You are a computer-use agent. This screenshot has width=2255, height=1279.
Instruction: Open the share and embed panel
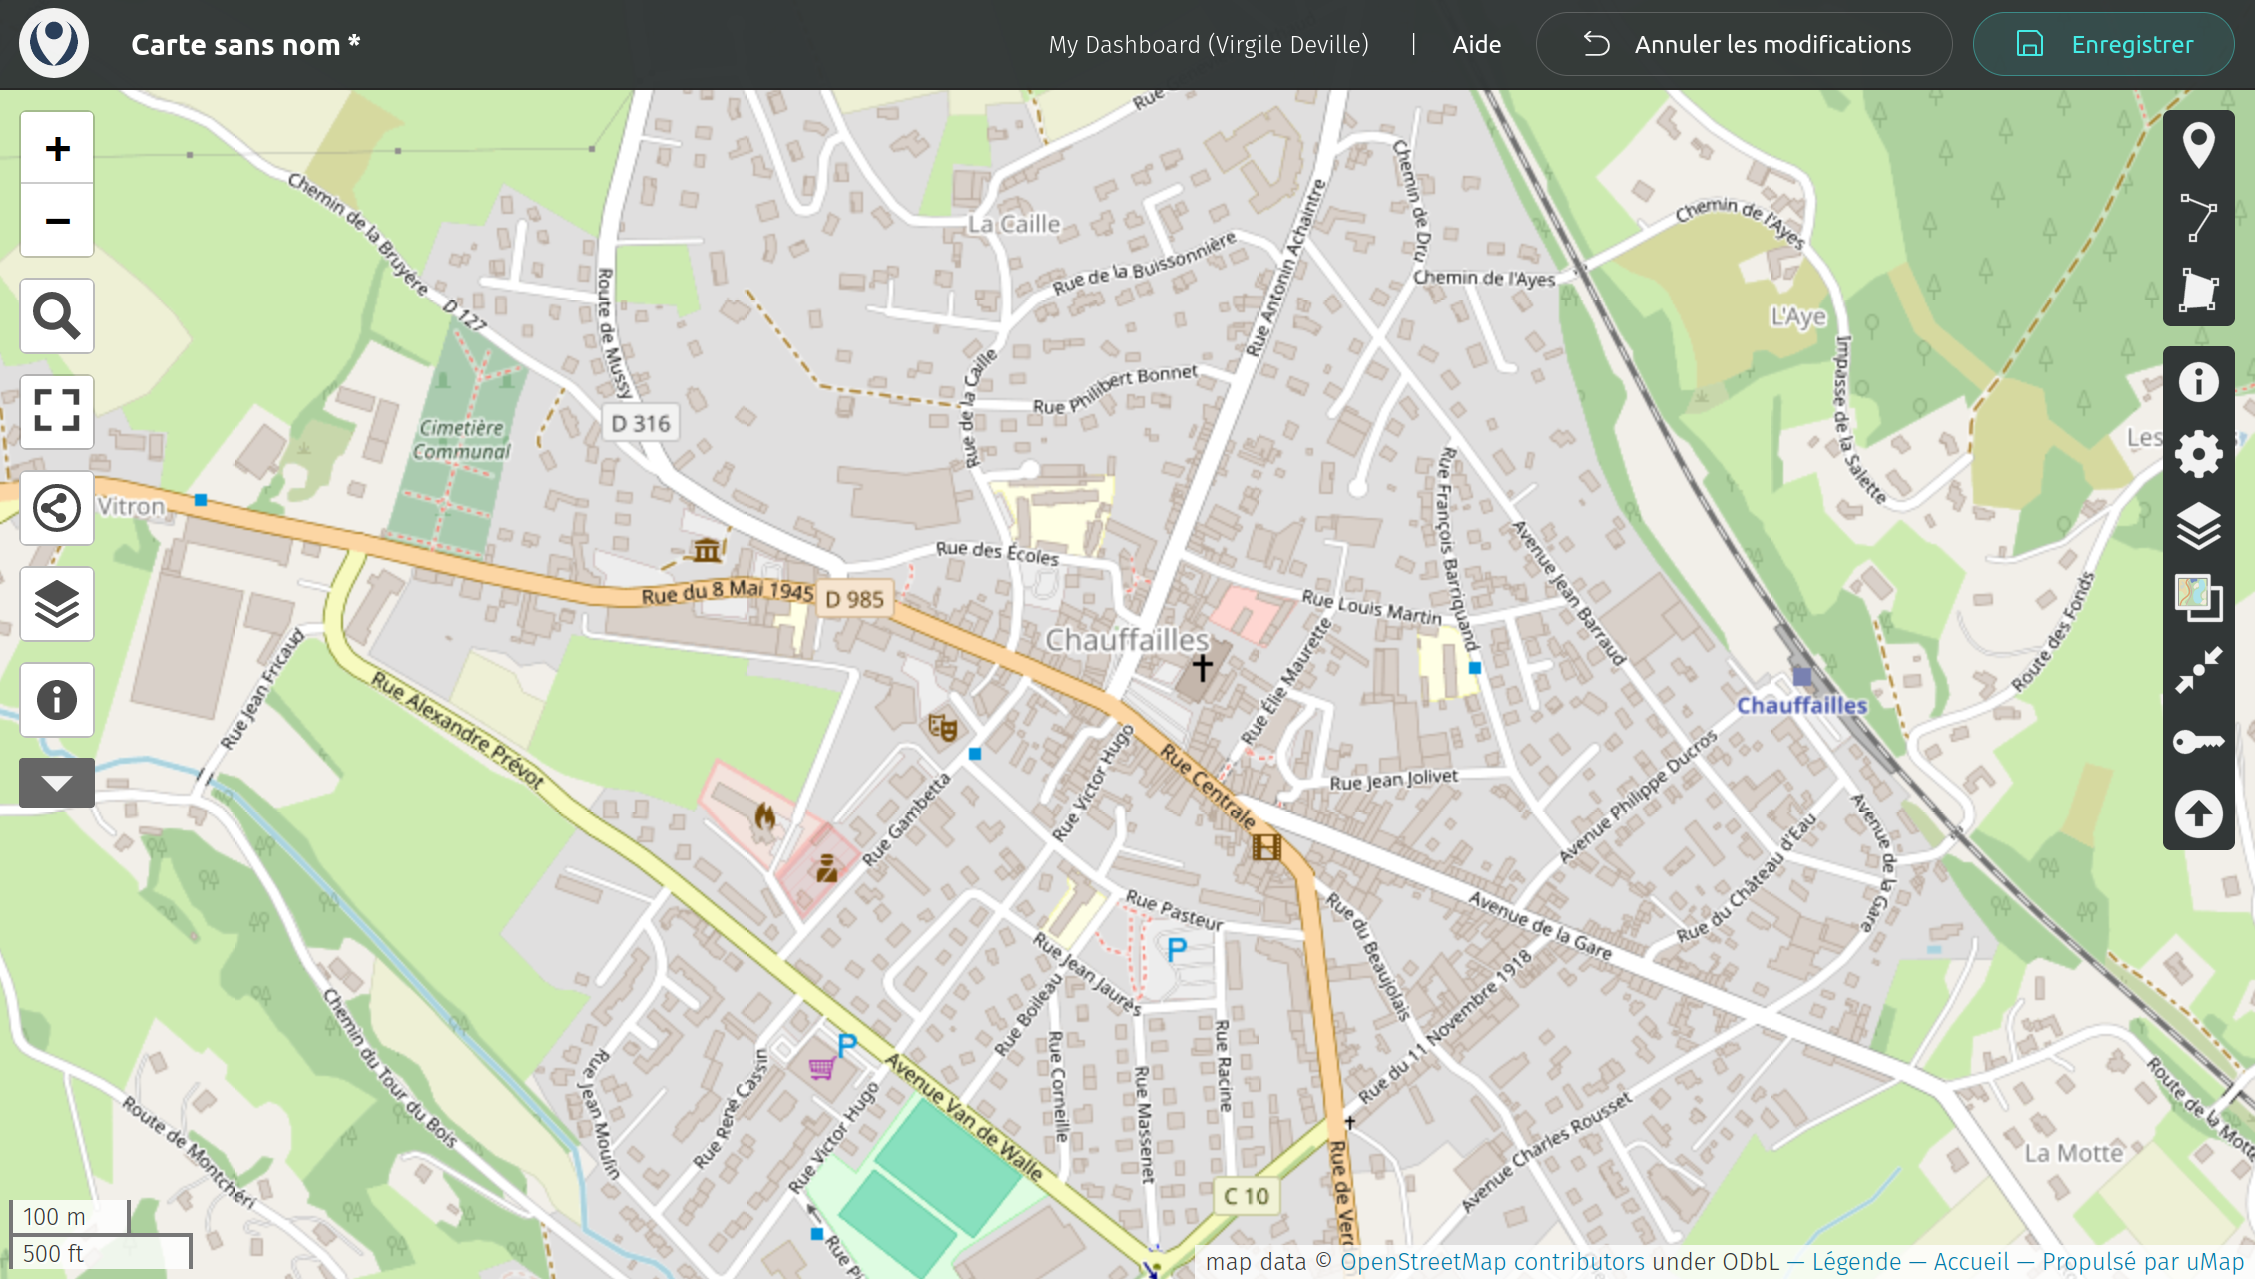click(x=57, y=508)
